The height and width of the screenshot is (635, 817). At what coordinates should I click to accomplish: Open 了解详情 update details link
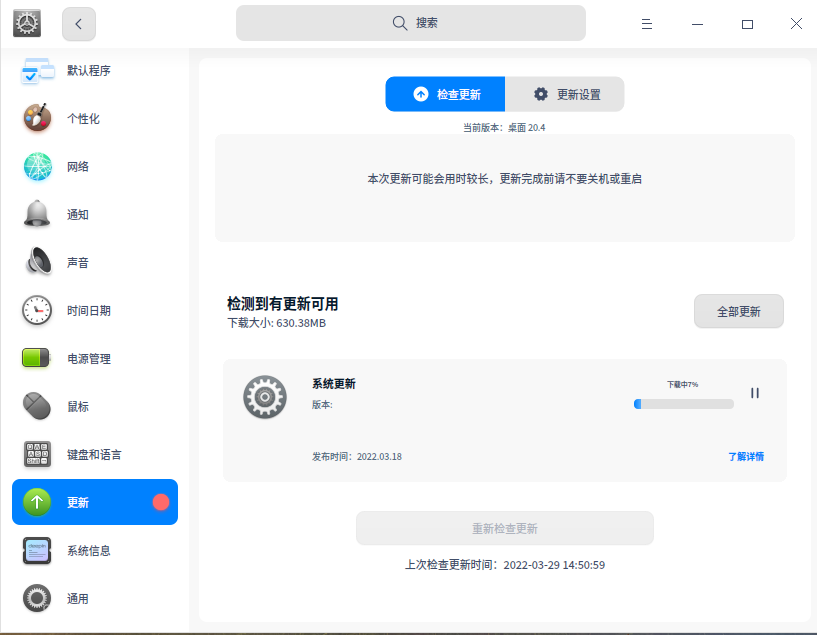pyautogui.click(x=747, y=456)
